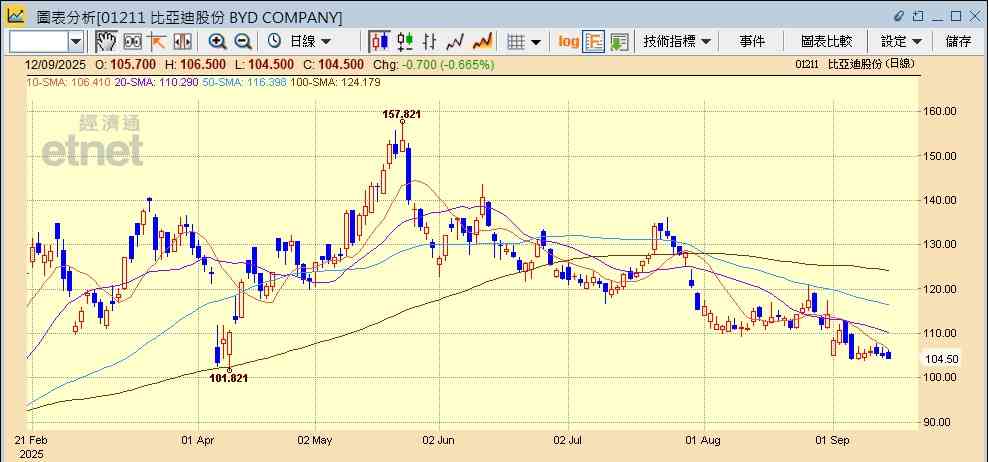Click the 01 Apr date axis label
The image size is (989, 462).
click(x=198, y=439)
